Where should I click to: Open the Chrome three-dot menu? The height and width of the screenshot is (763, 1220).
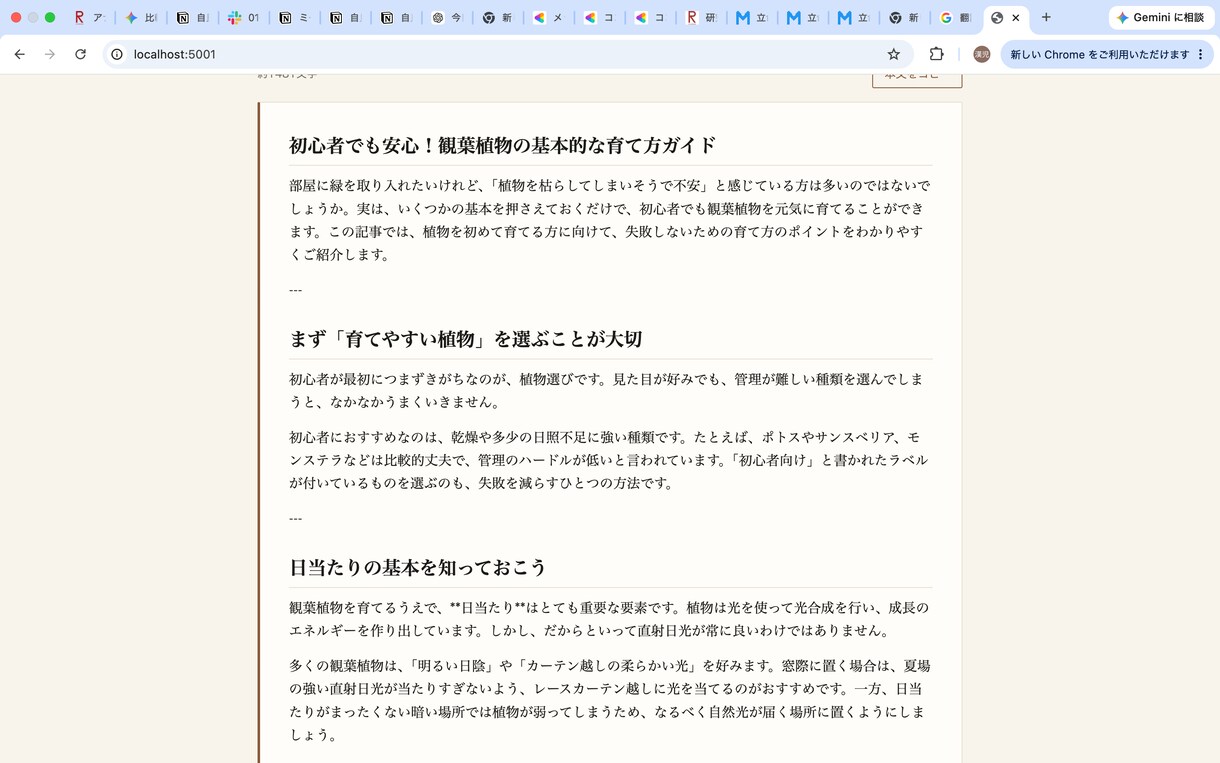tap(1201, 54)
